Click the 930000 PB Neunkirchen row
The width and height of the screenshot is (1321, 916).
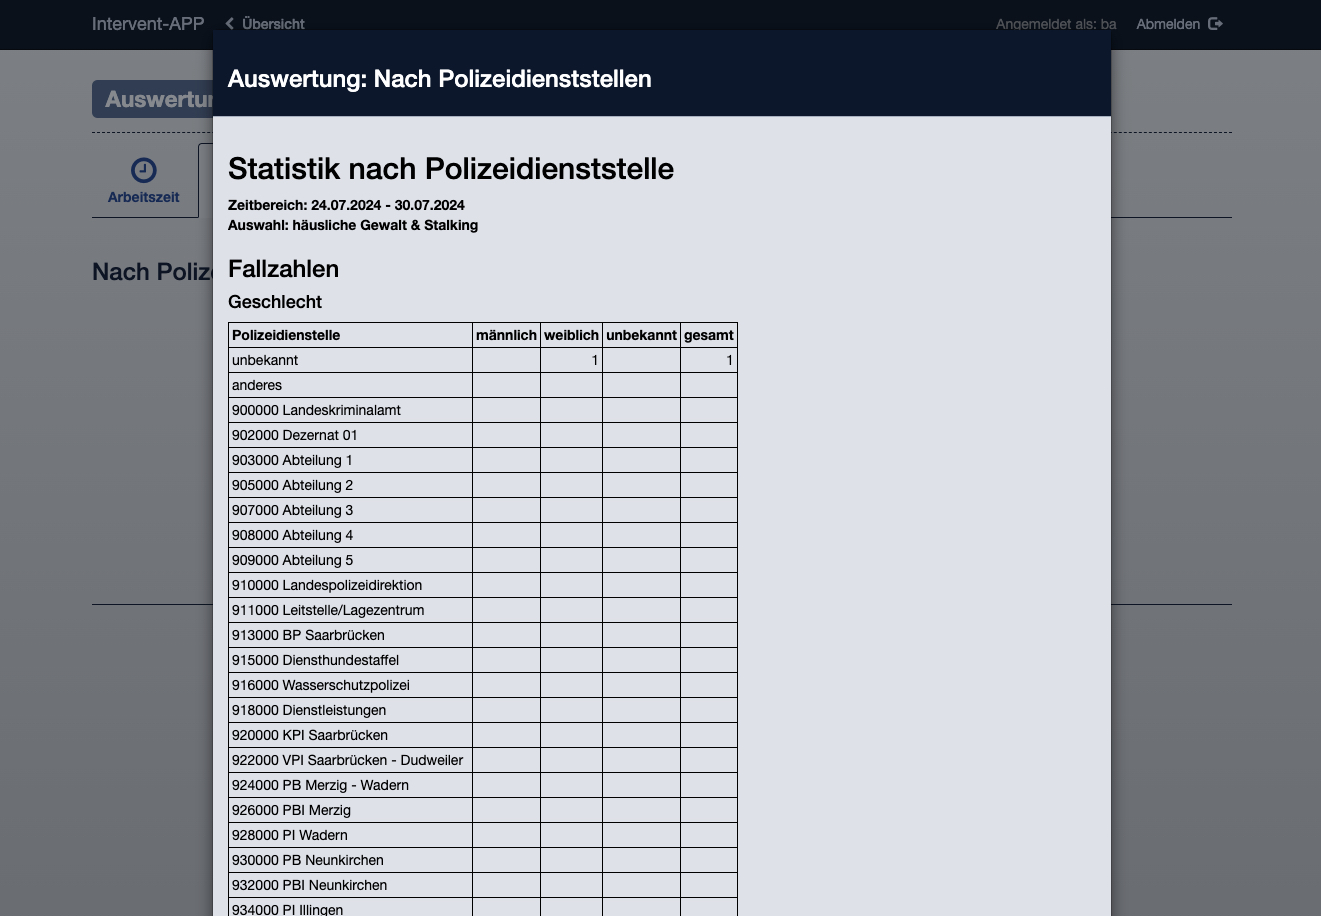[483, 860]
